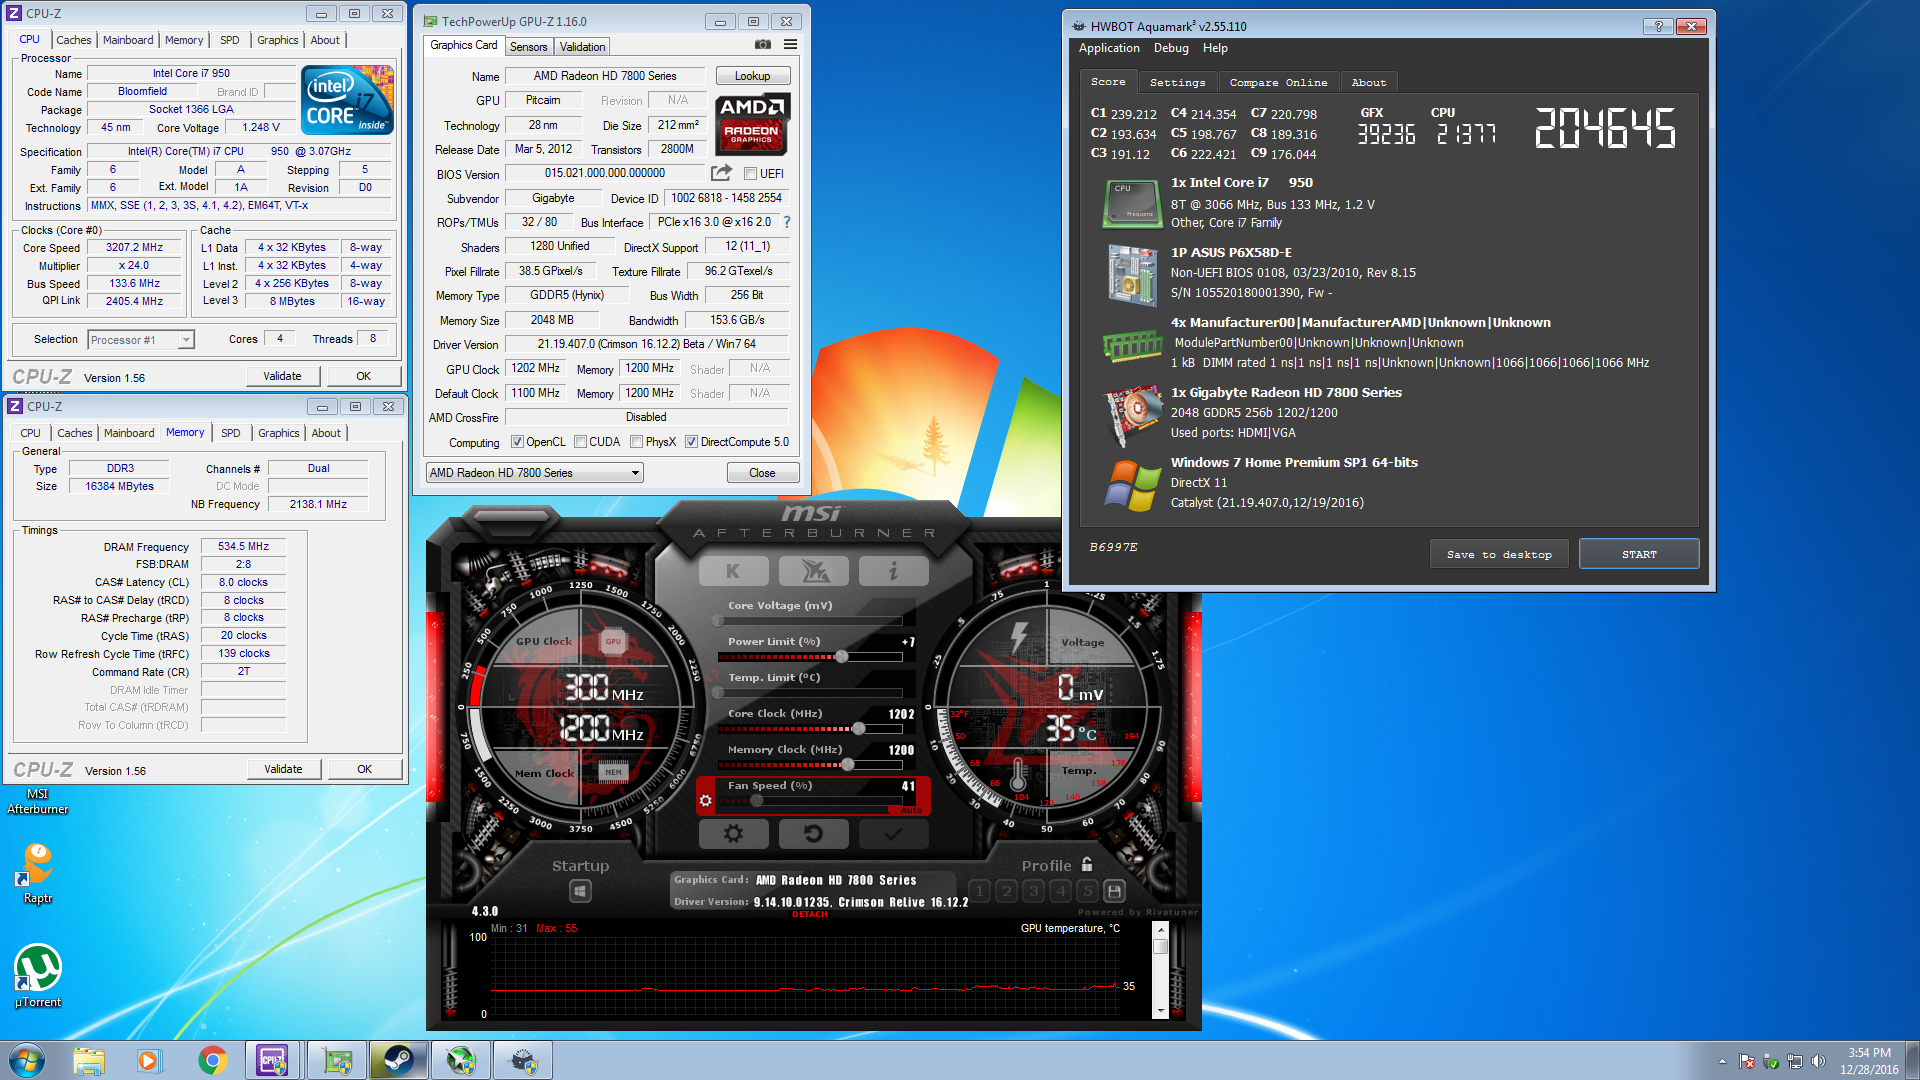1920x1080 pixels.
Task: Click GPU-Z screenshot camera icon
Action: point(763,44)
